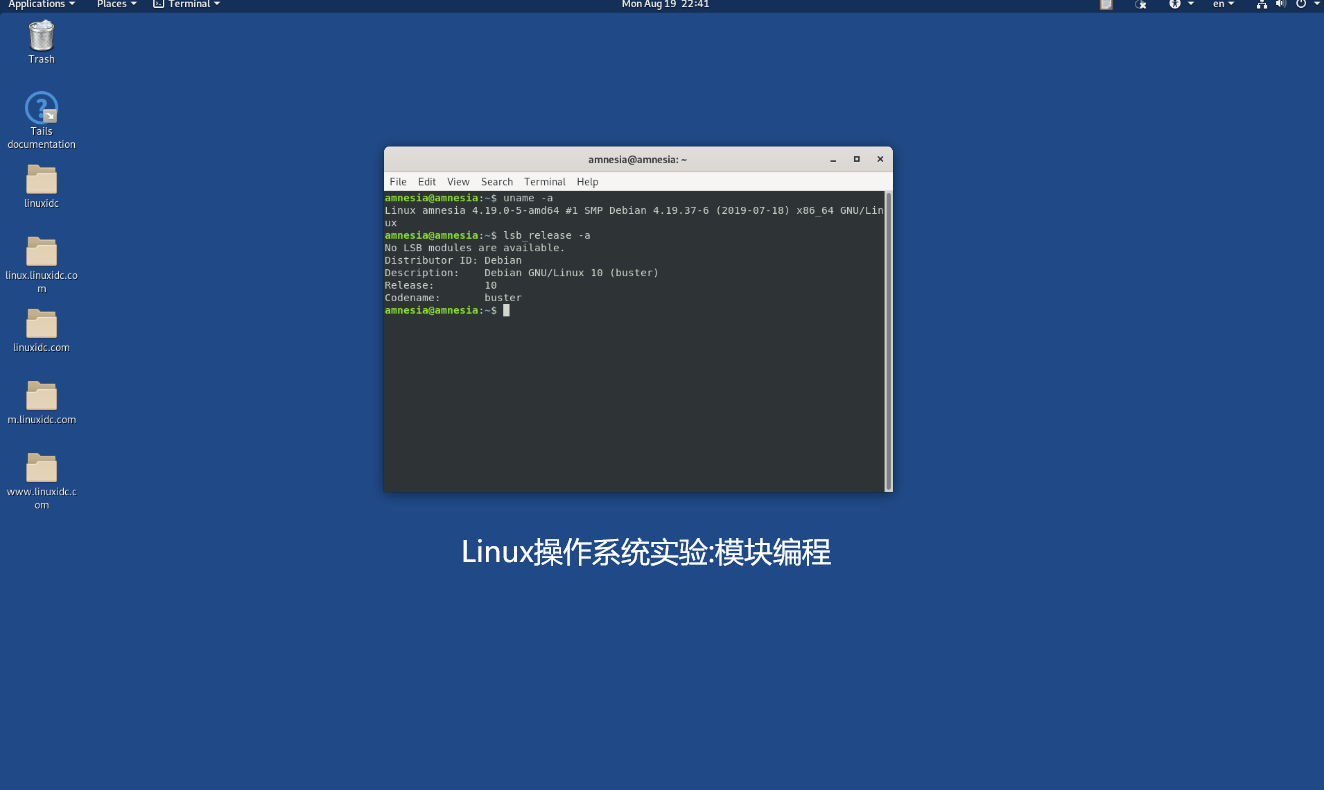This screenshot has width=1324, height=790.
Task: Expand the Applications menu
Action: (41, 5)
